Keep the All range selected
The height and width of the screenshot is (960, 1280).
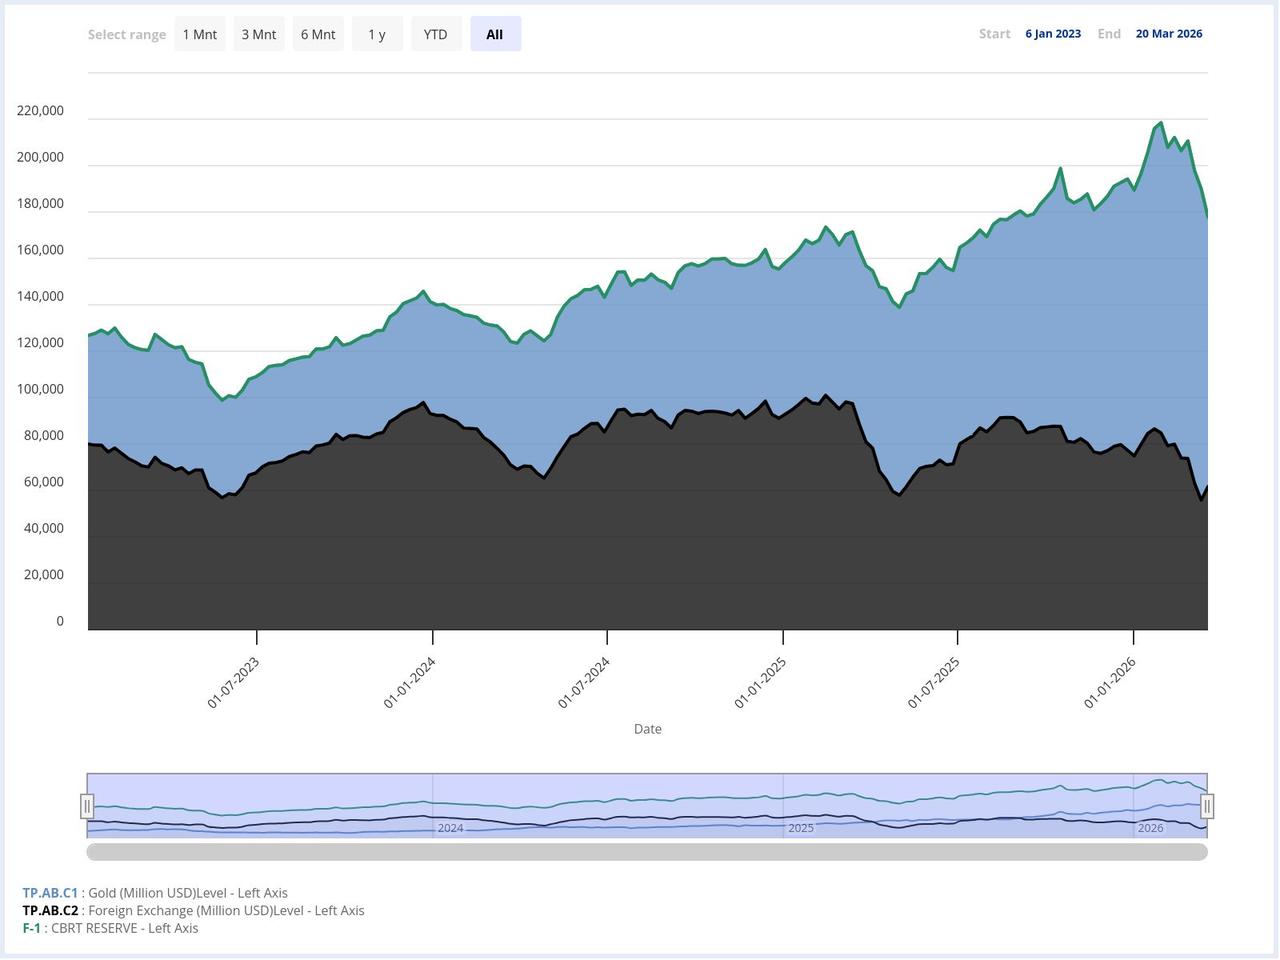(494, 33)
